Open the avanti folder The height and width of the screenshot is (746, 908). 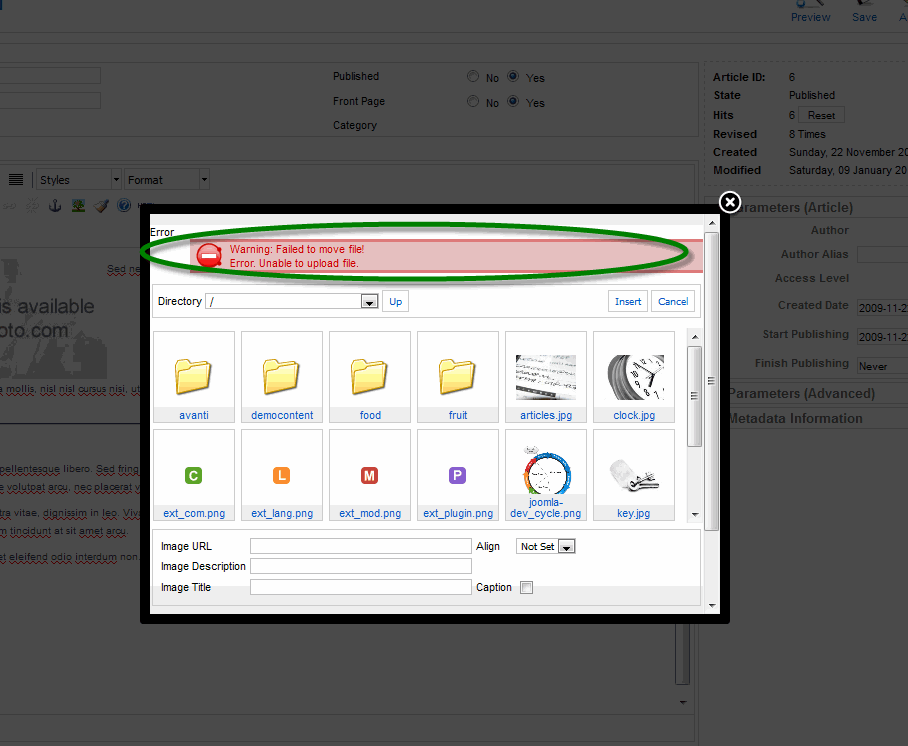(x=193, y=375)
